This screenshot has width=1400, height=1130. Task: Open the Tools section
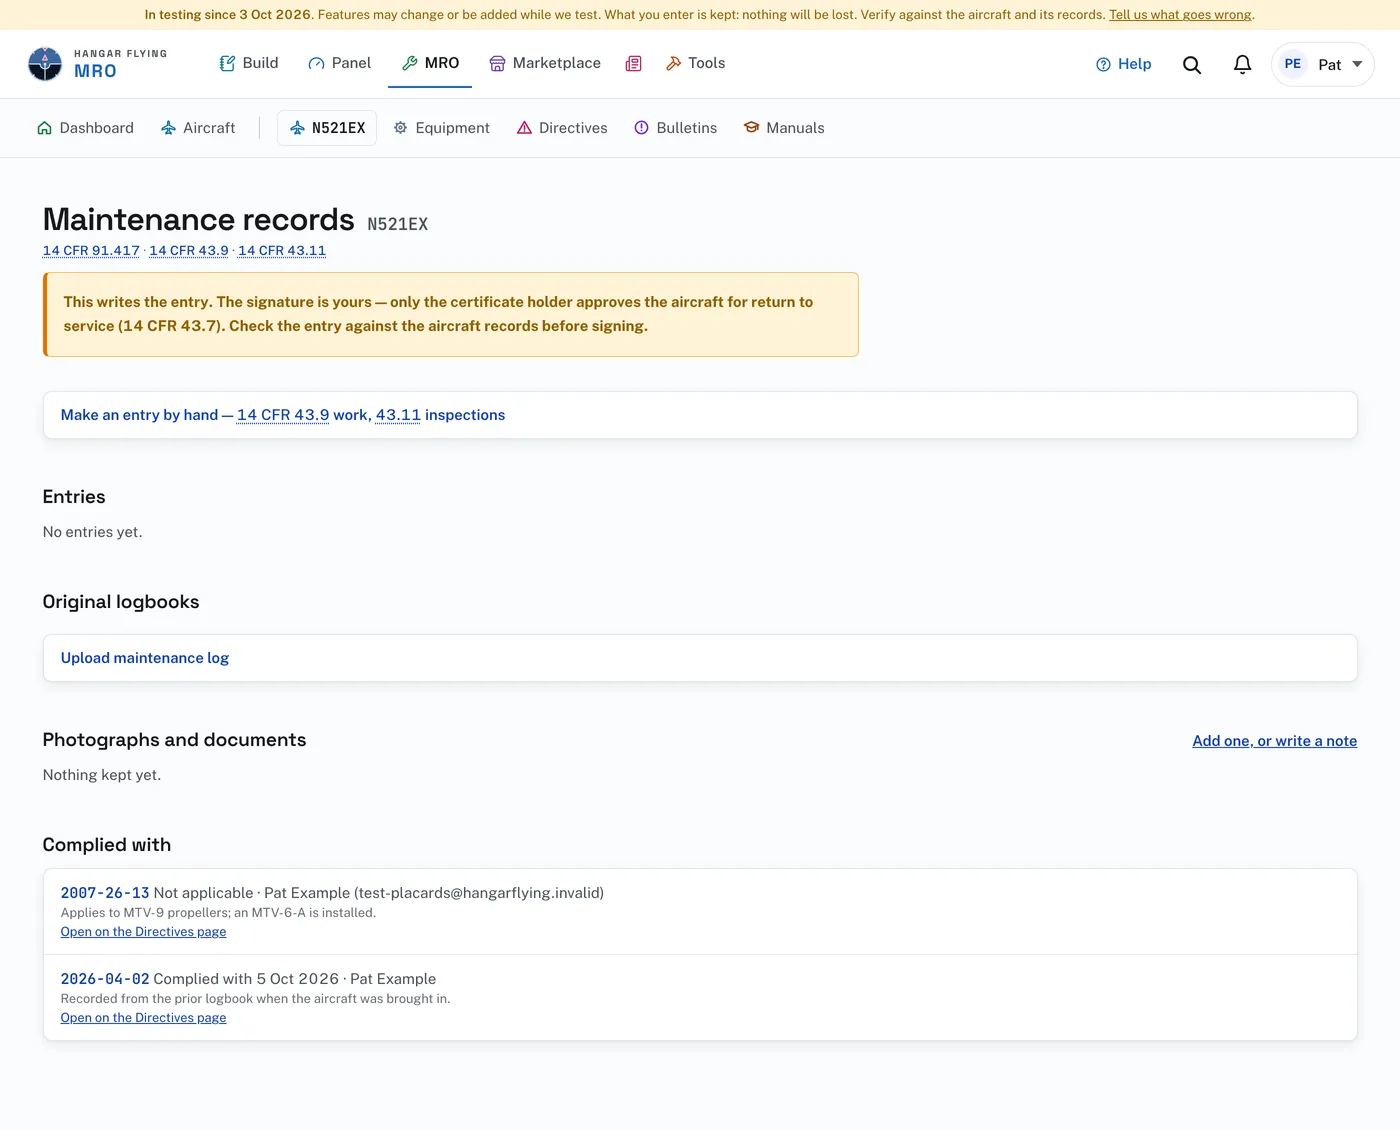click(696, 63)
